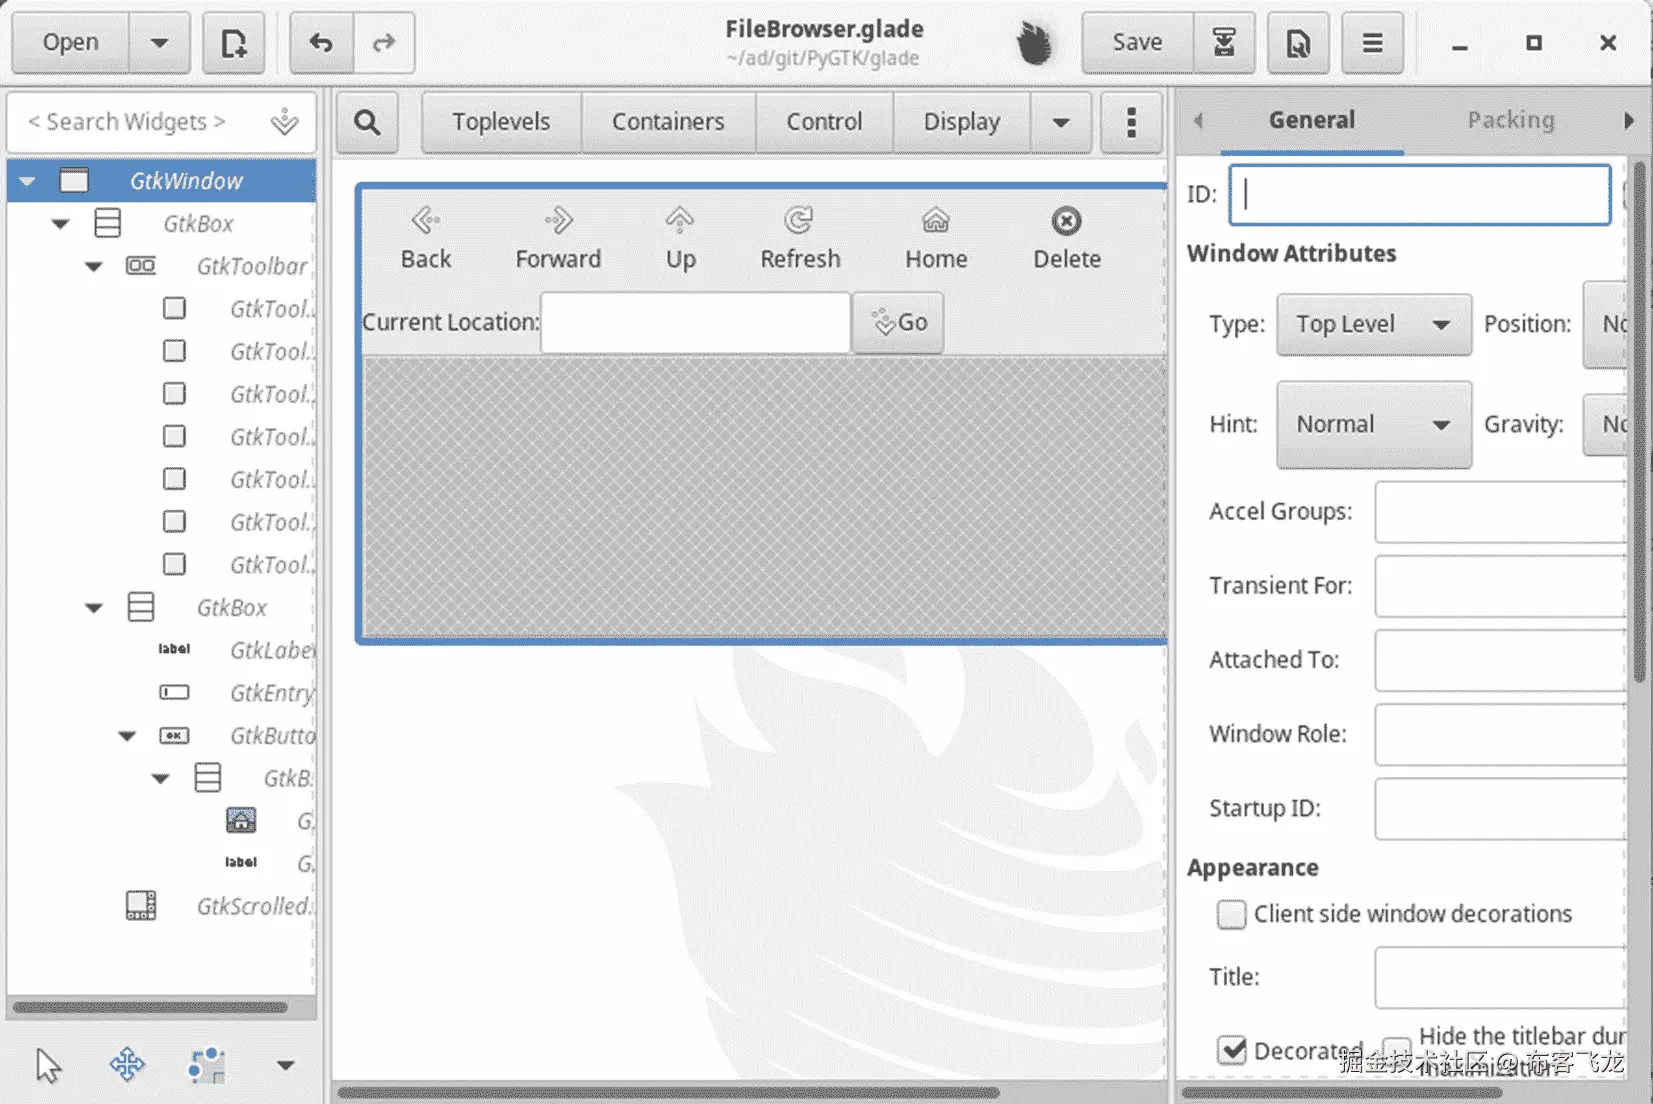Collapse the GtkButton tree node
The image size is (1653, 1104).
pyautogui.click(x=127, y=736)
